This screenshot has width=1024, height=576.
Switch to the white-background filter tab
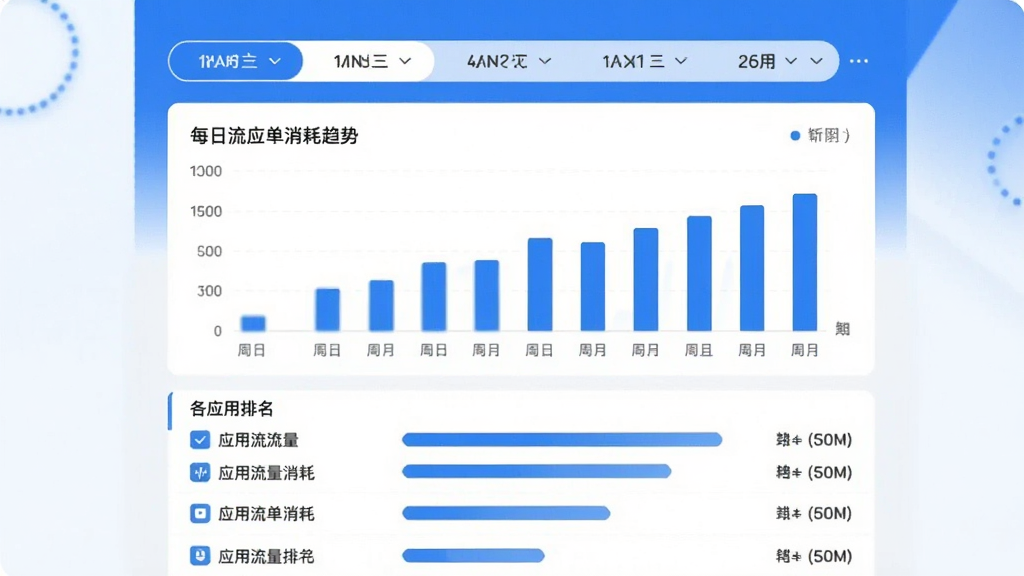pyautogui.click(x=370, y=61)
